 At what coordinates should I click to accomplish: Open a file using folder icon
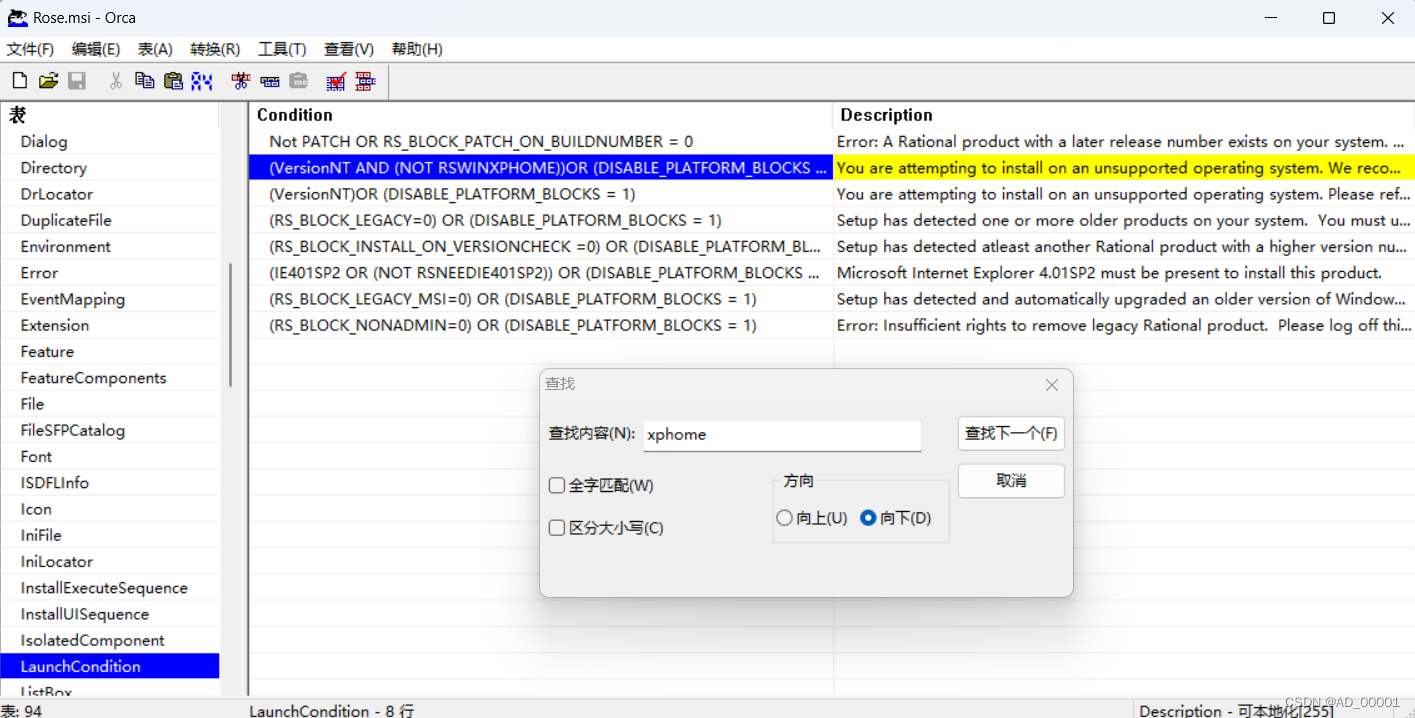tap(48, 81)
